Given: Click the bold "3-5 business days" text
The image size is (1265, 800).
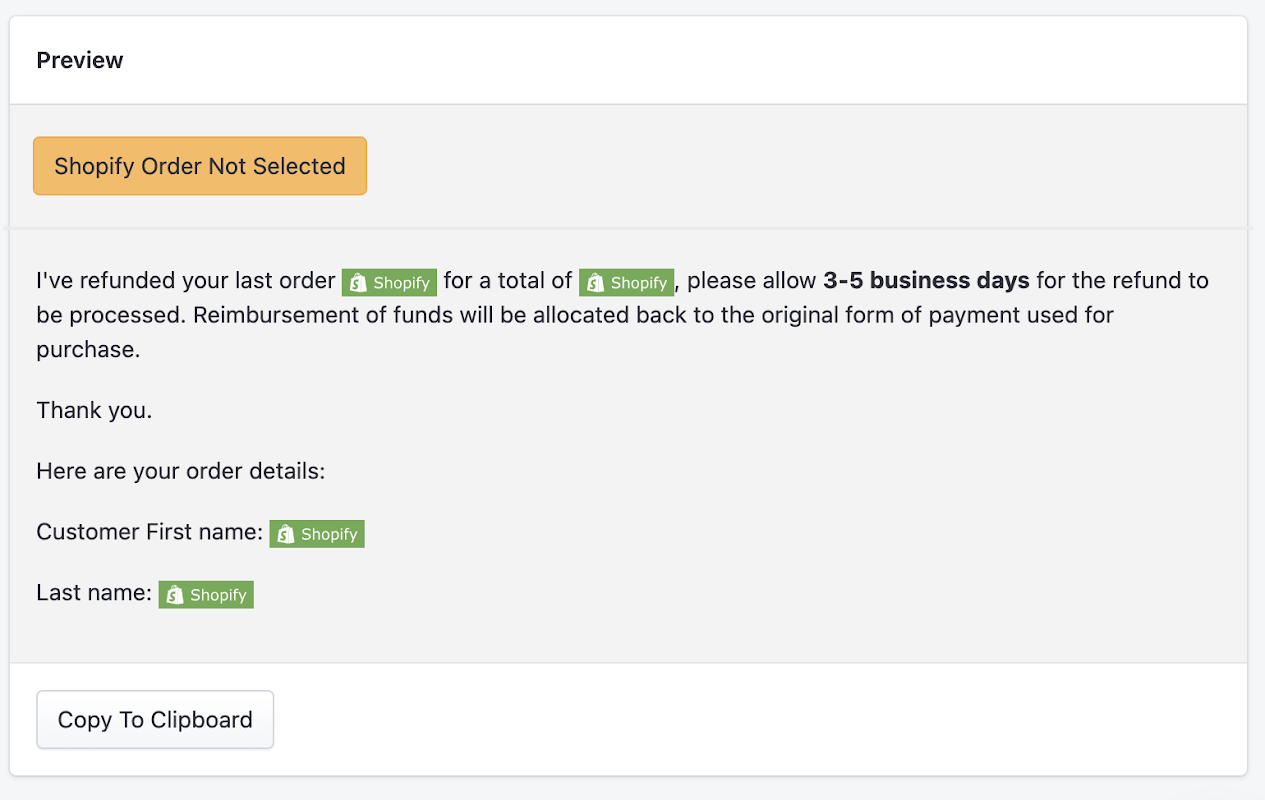Looking at the screenshot, I should pyautogui.click(x=926, y=281).
